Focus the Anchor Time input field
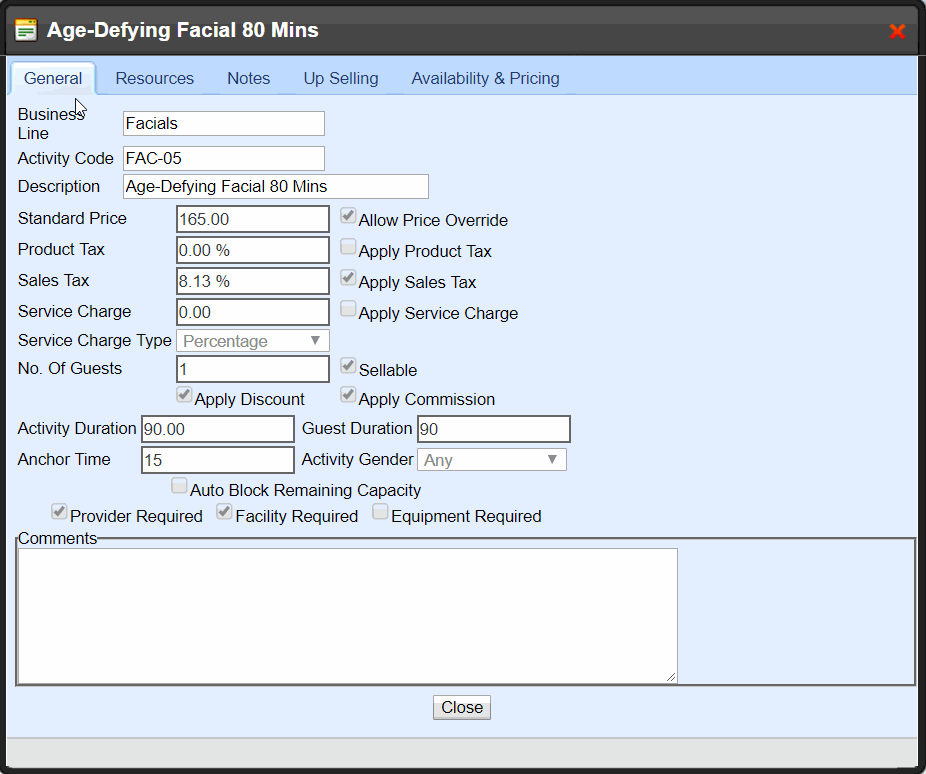 [217, 460]
